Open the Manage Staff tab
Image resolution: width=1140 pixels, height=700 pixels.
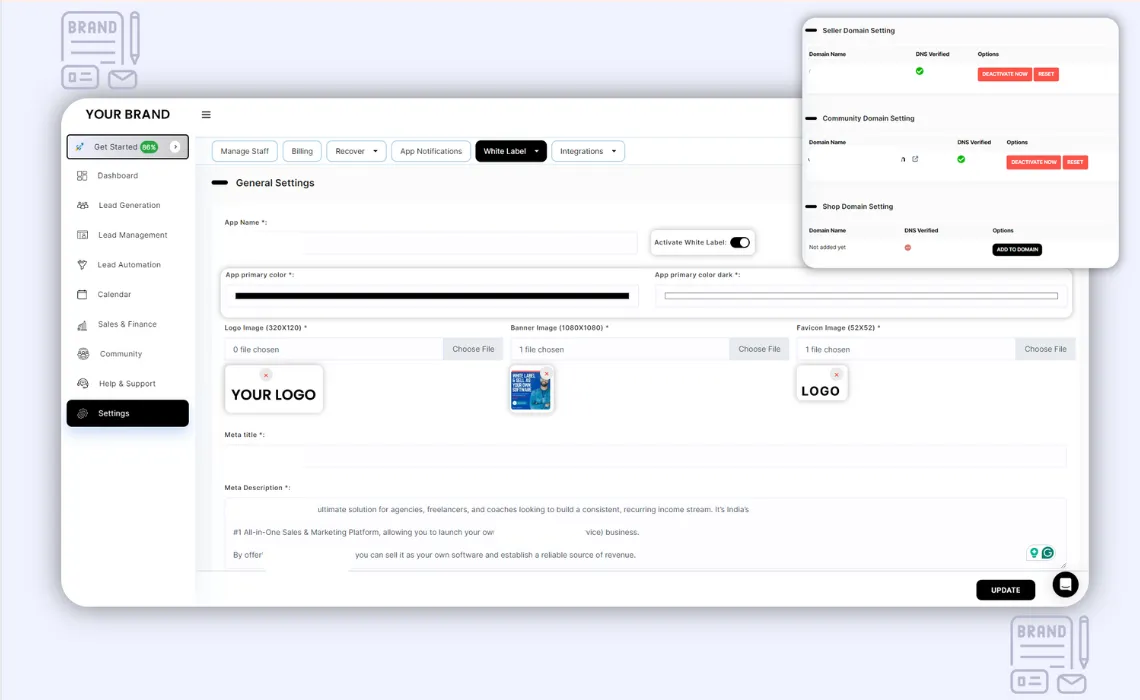point(245,151)
